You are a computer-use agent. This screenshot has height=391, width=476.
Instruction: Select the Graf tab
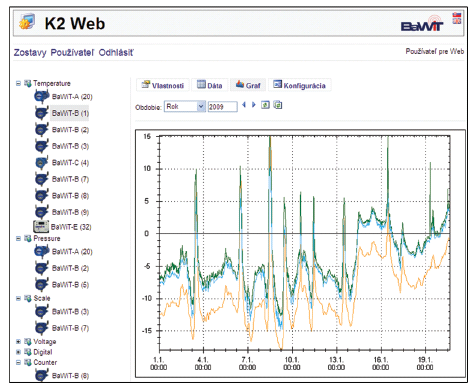pos(248,85)
